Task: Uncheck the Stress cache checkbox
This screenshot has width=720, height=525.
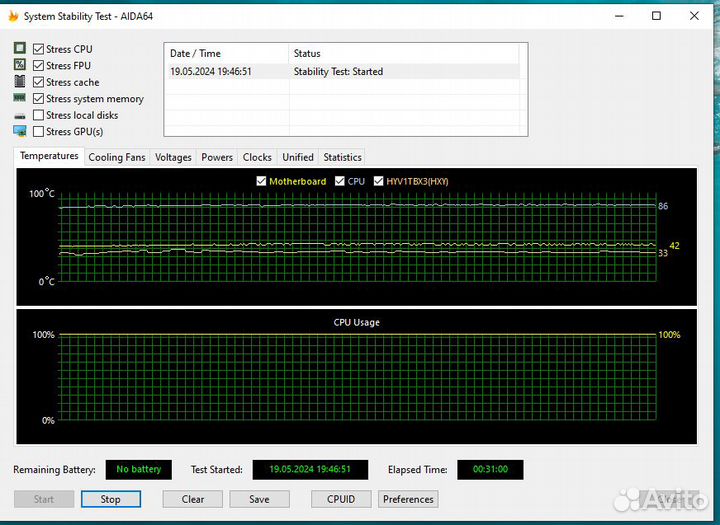Action: [39, 82]
